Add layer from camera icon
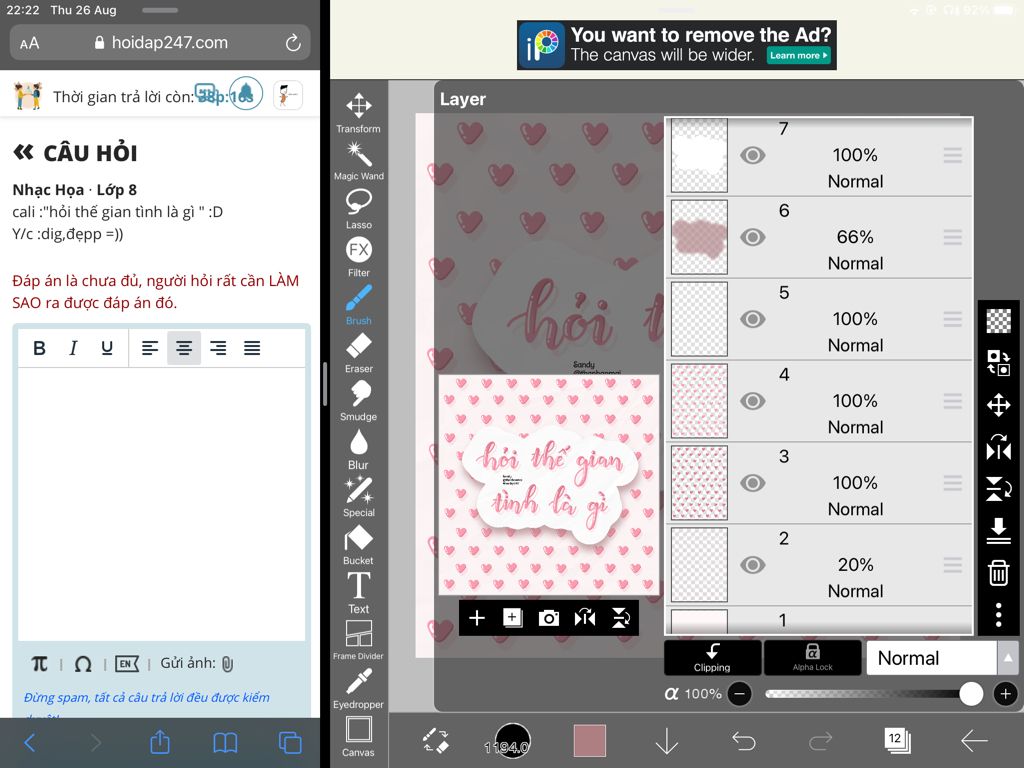The image size is (1024, 768). pyautogui.click(x=549, y=618)
